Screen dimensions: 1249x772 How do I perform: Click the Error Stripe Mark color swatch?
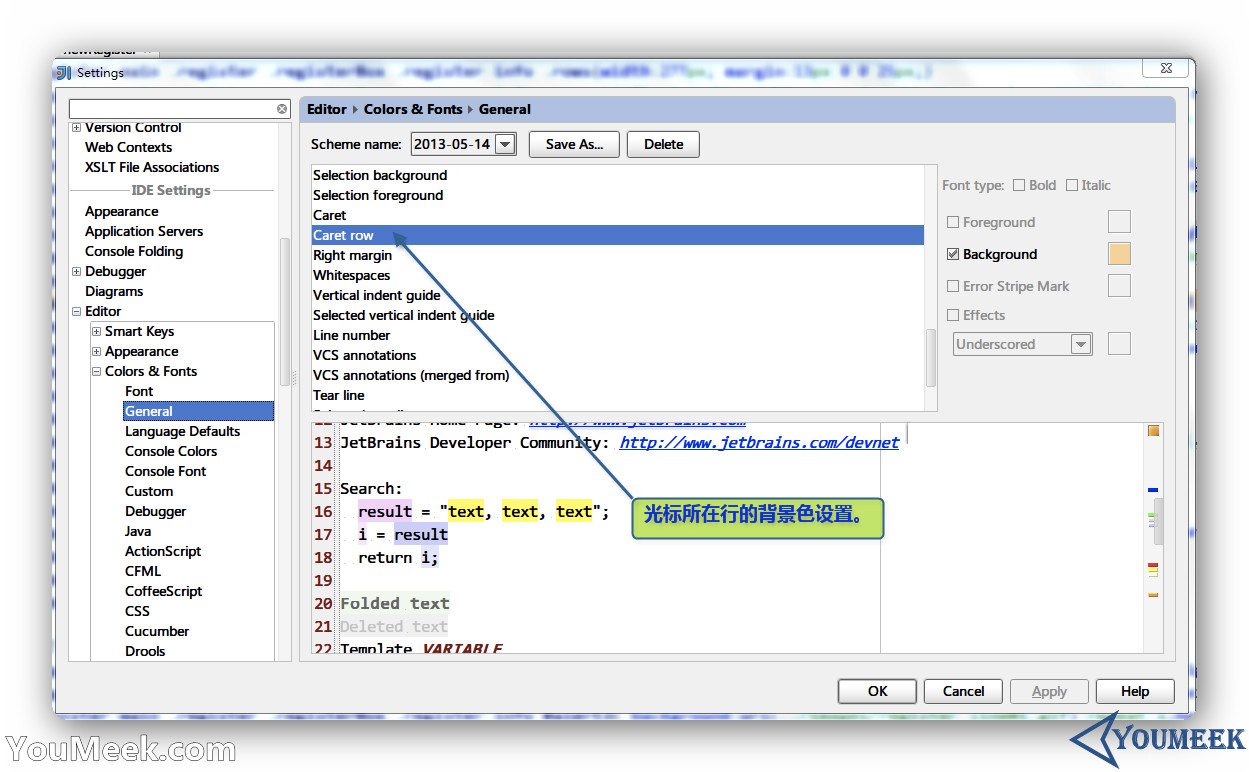[x=1119, y=286]
